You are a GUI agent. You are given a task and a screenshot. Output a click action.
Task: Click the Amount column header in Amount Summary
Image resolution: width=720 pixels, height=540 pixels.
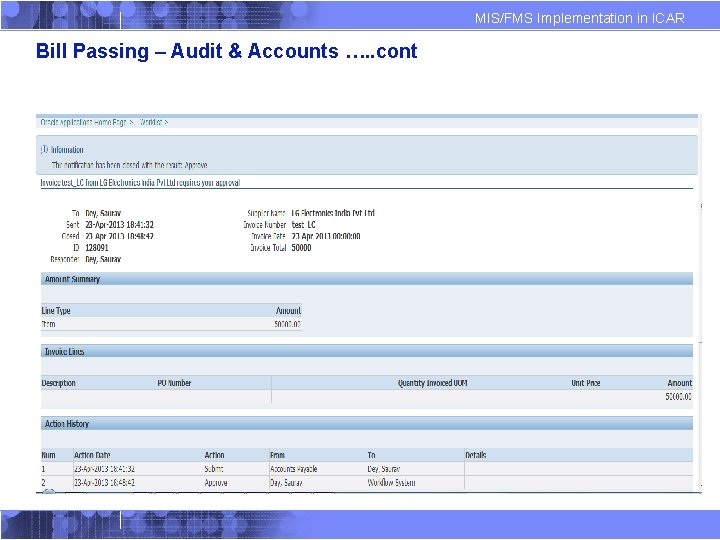click(288, 311)
